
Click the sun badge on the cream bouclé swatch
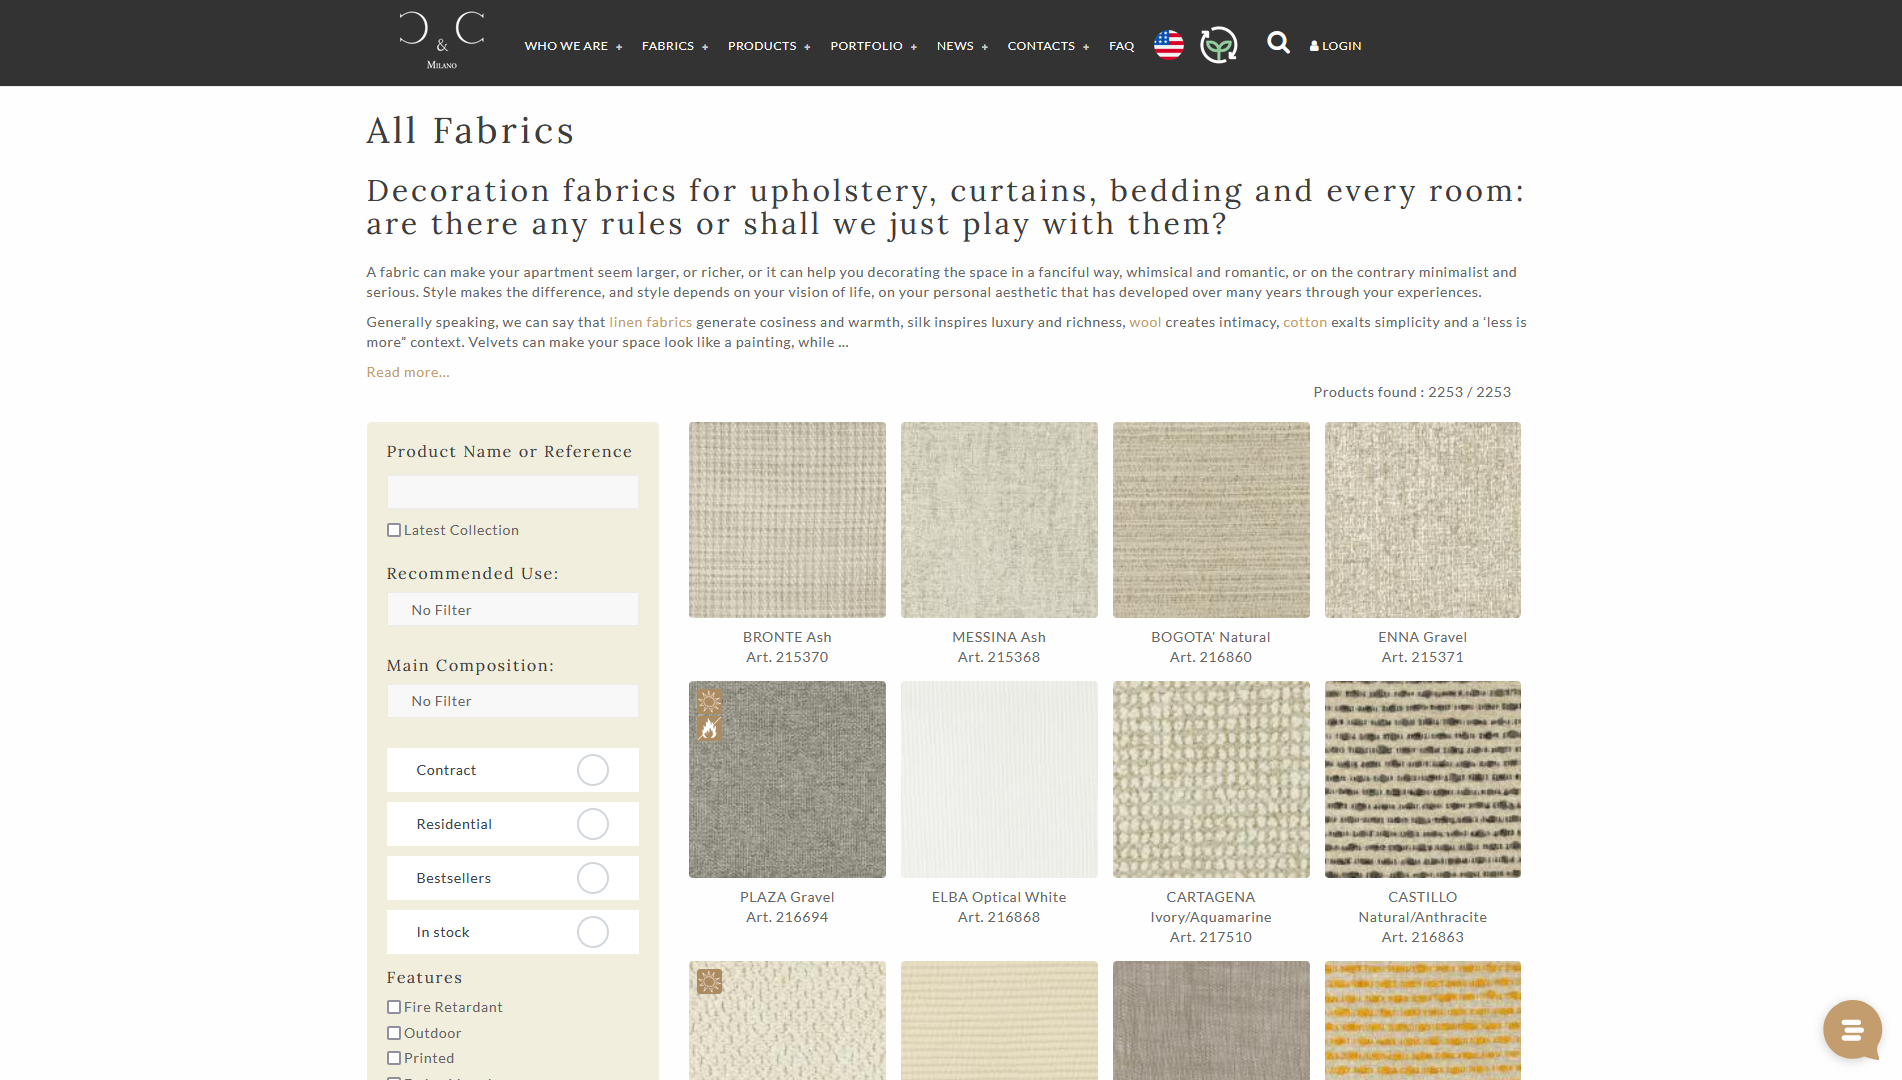click(x=709, y=981)
